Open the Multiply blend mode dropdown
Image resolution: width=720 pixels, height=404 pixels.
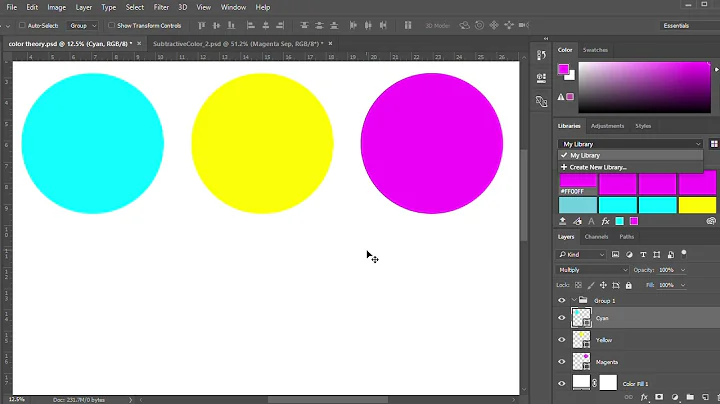click(592, 270)
